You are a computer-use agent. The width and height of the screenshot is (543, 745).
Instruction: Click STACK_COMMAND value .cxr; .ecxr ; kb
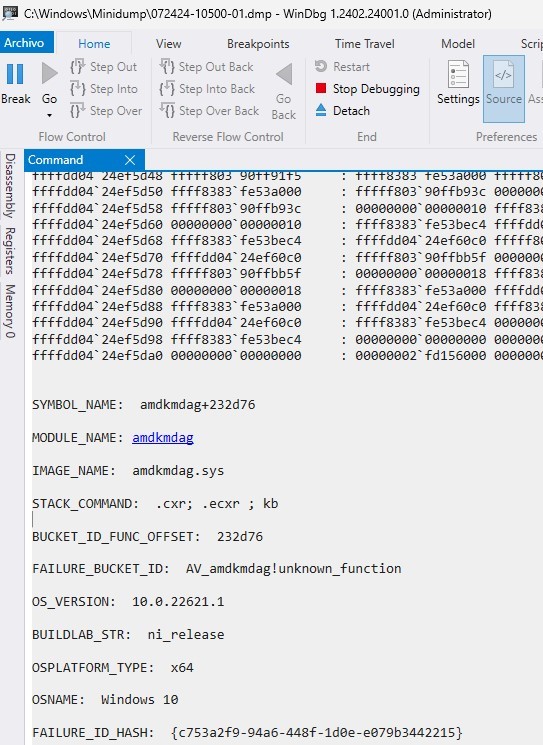217,504
